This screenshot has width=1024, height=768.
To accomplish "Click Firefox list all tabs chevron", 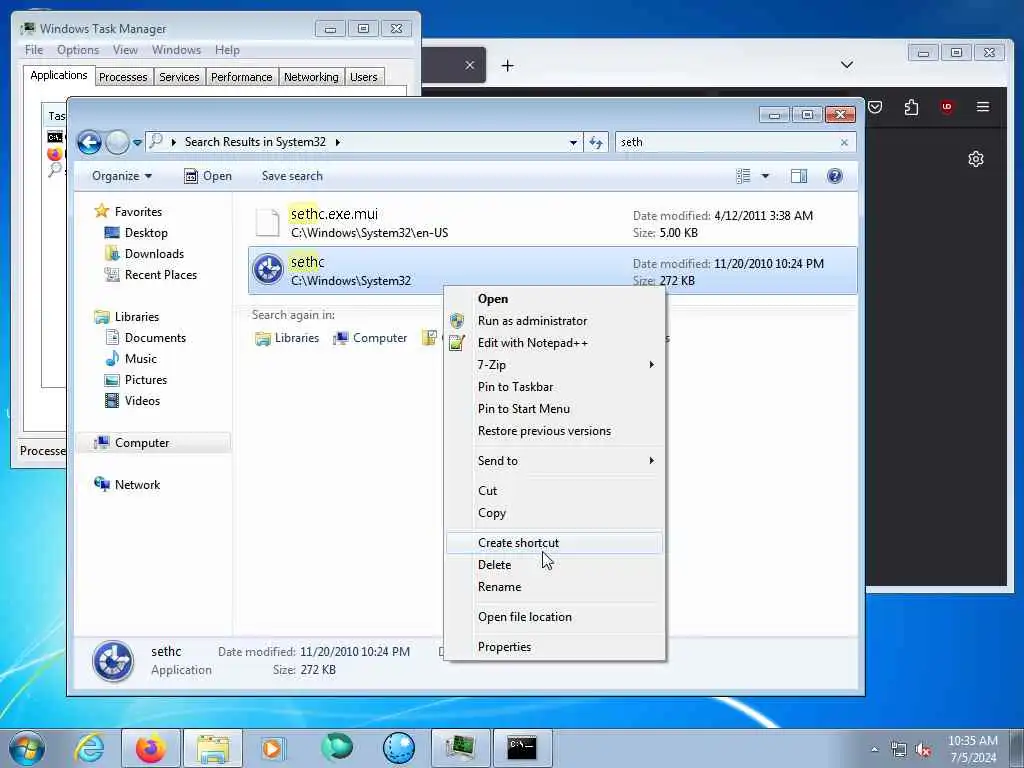I will [847, 65].
